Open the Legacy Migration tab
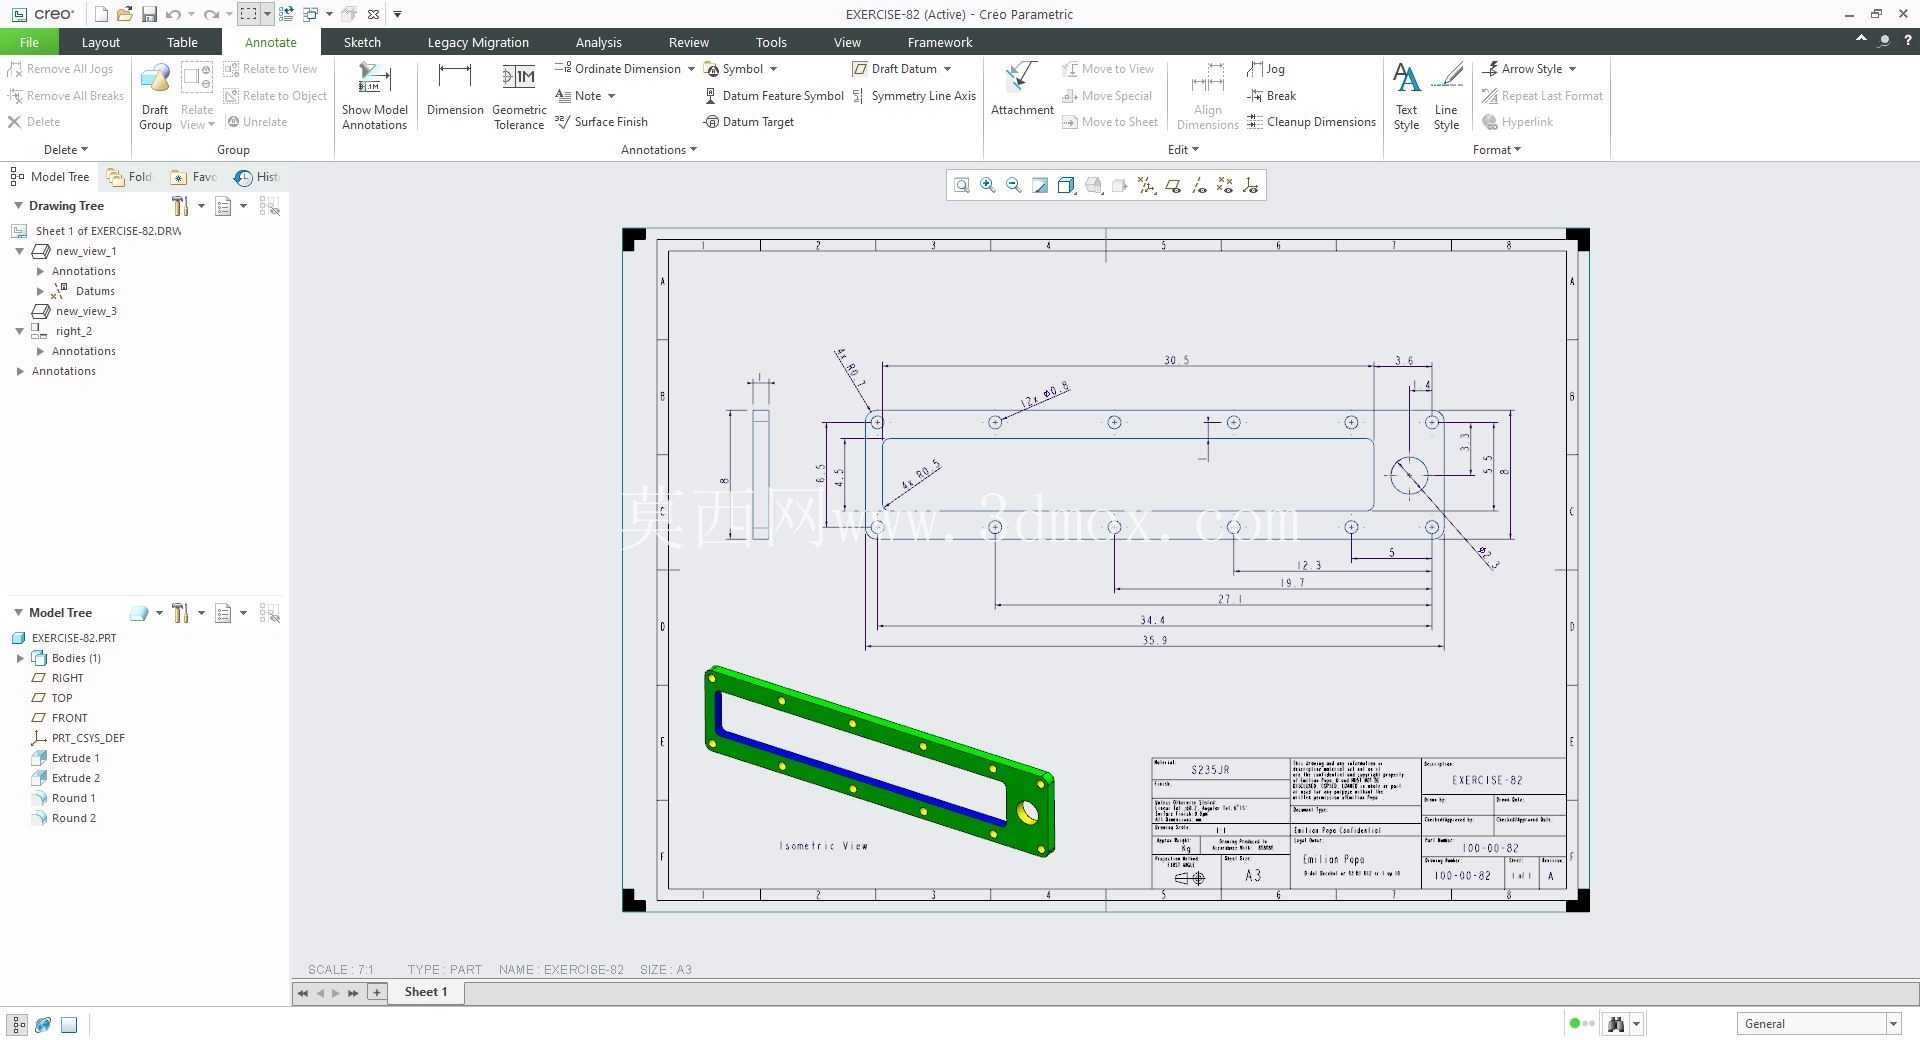This screenshot has width=1920, height=1040. click(478, 42)
